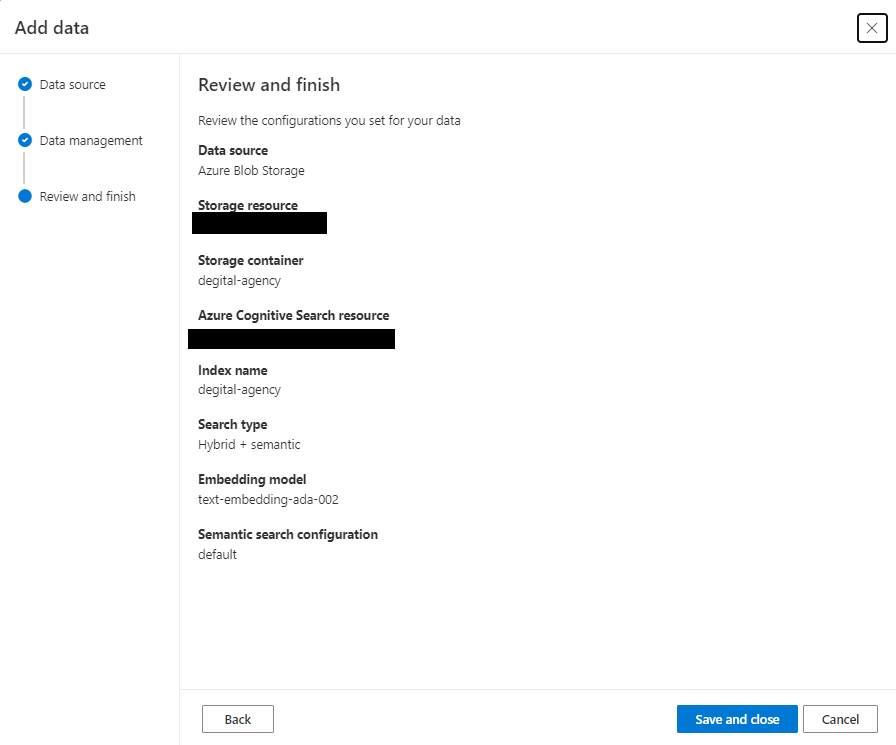Click 'degital-agency' under Index name
Viewport: 896px width, 745px height.
tap(239, 390)
